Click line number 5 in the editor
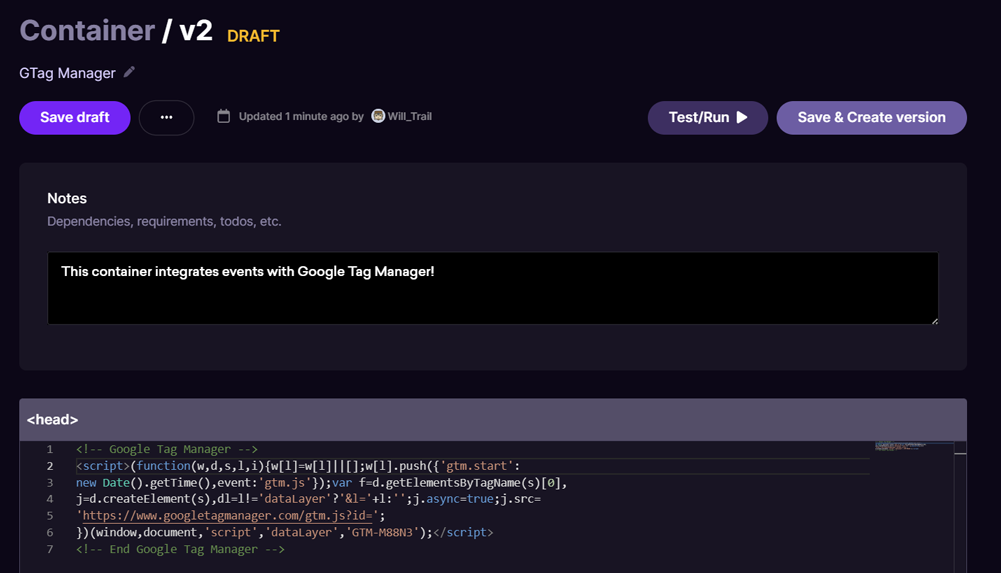 click(x=50, y=516)
